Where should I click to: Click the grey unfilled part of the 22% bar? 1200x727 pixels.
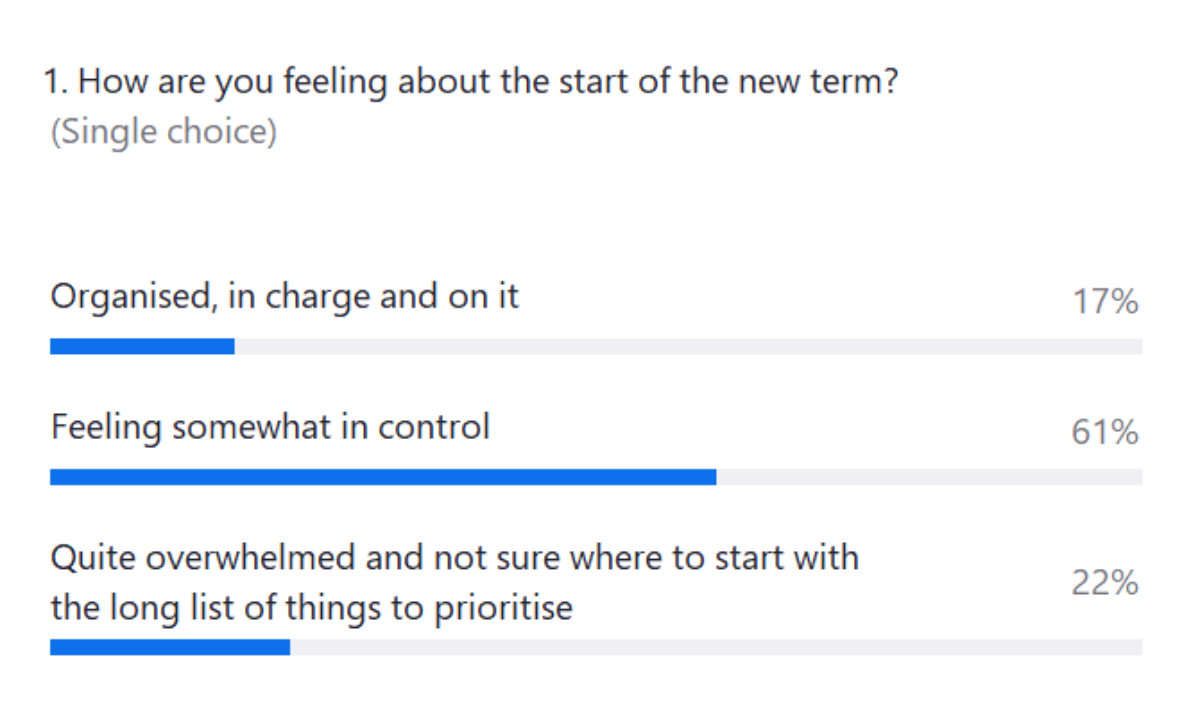(716, 647)
